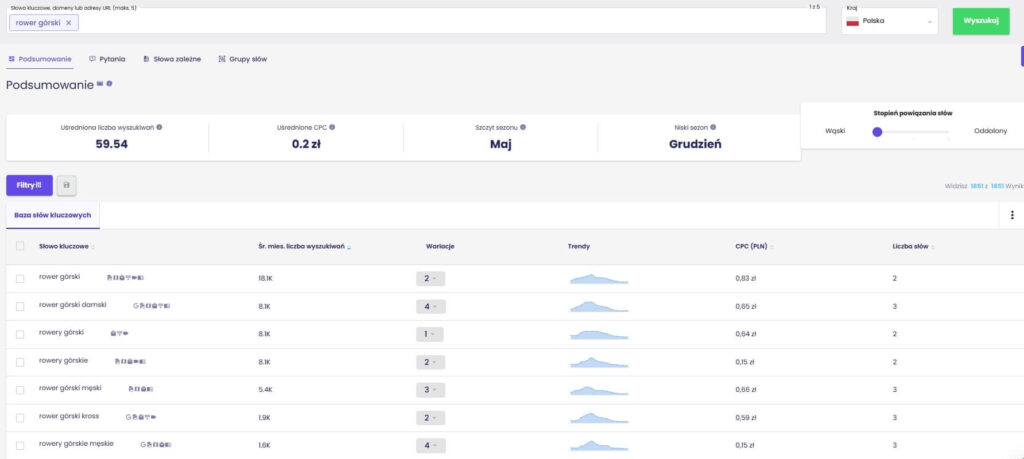Screen dimensions: 1024x459
Task: Click info icon beside Podsumowanie heading
Action: [x=109, y=84]
